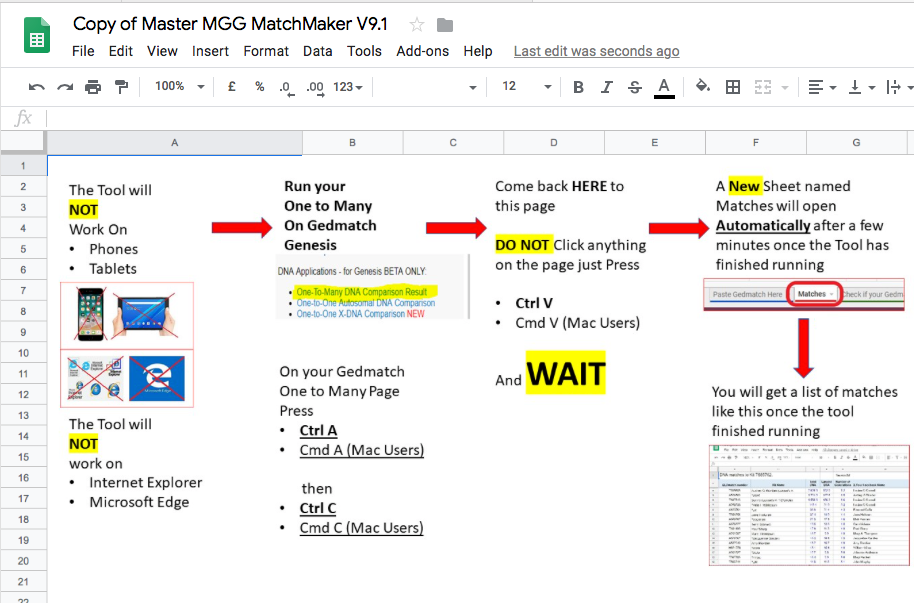Click the crossed-out phone and tablet image

tap(127, 315)
